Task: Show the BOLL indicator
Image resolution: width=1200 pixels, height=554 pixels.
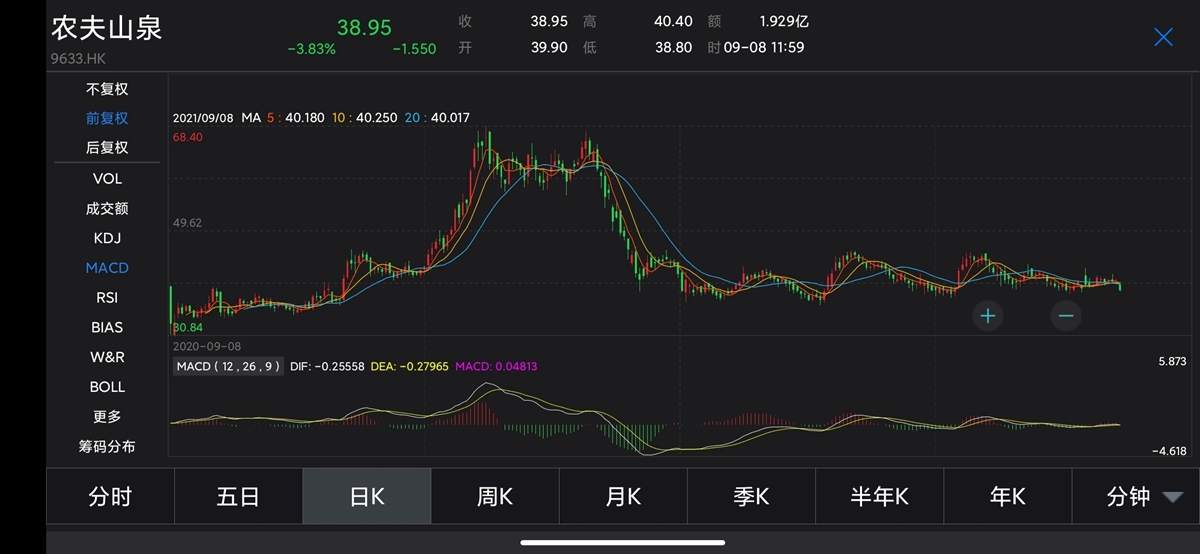Action: (107, 386)
